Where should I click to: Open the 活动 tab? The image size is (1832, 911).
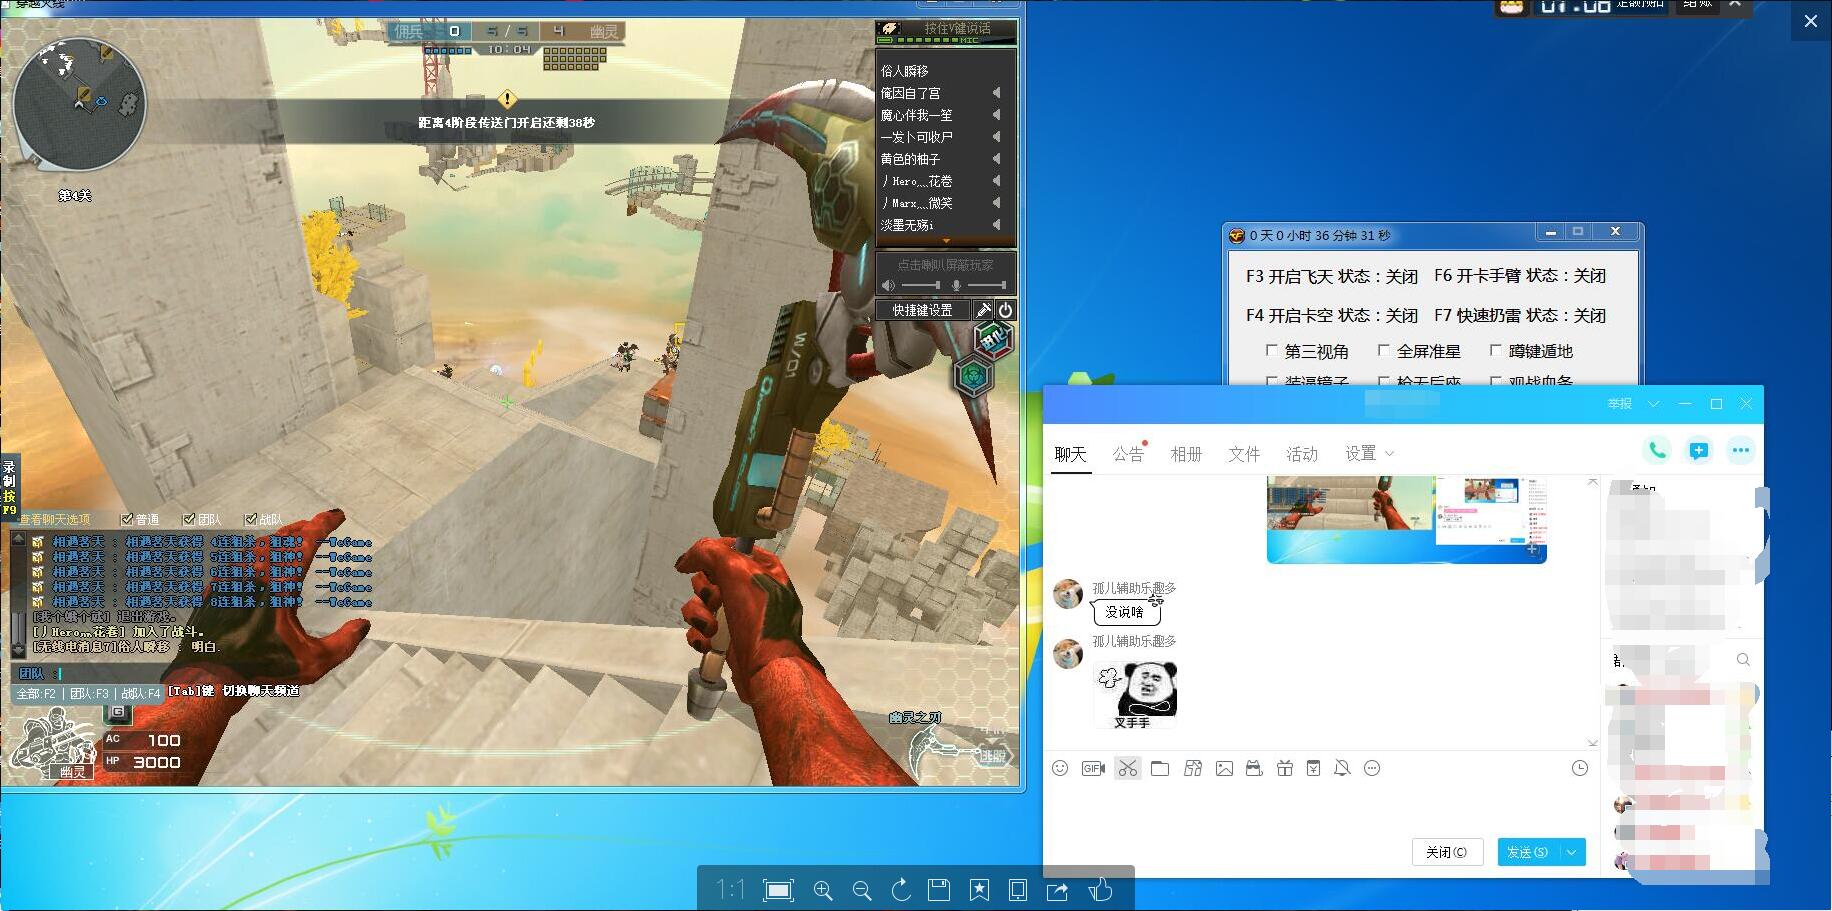pos(1302,454)
